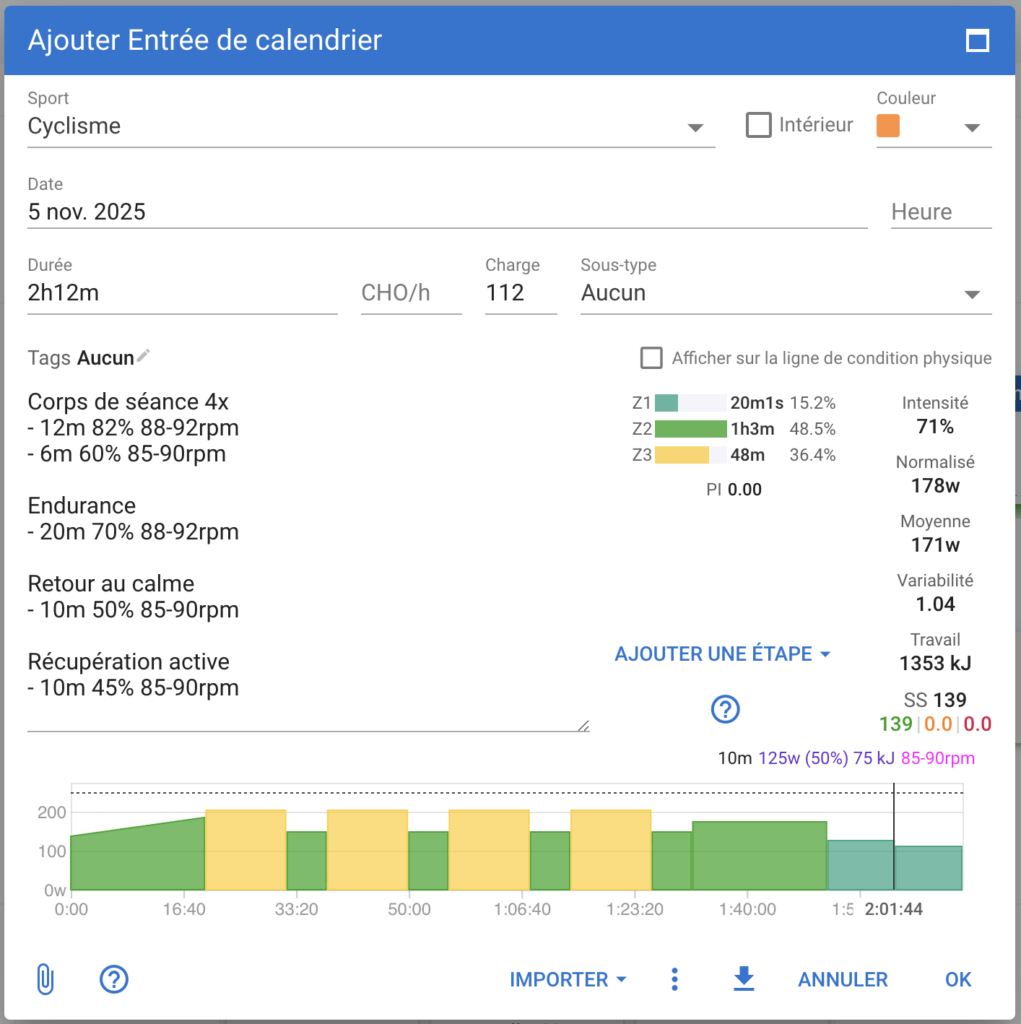Confirm with the OK button
The width and height of the screenshot is (1021, 1024).
[x=957, y=979]
